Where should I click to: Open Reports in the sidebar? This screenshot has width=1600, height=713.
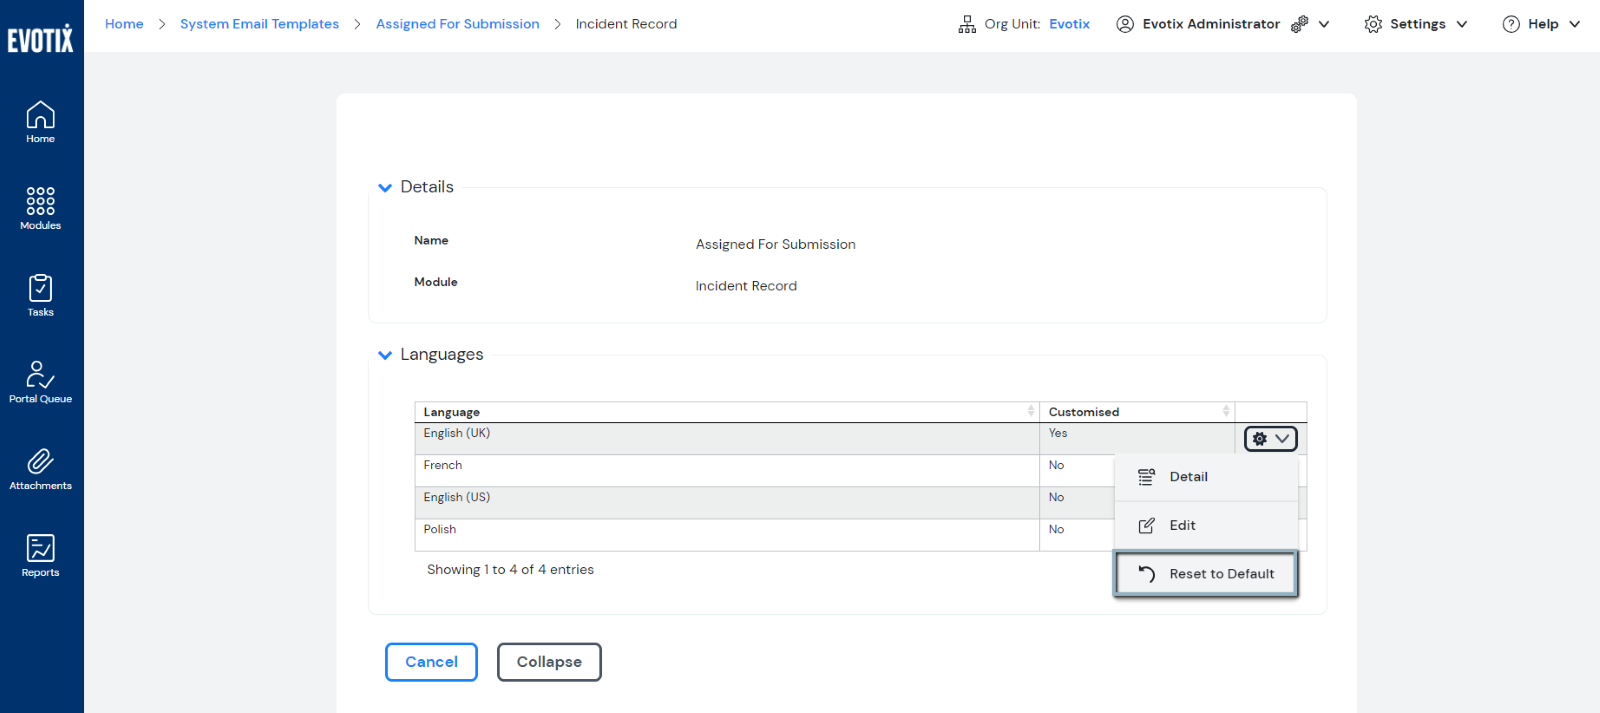[41, 556]
